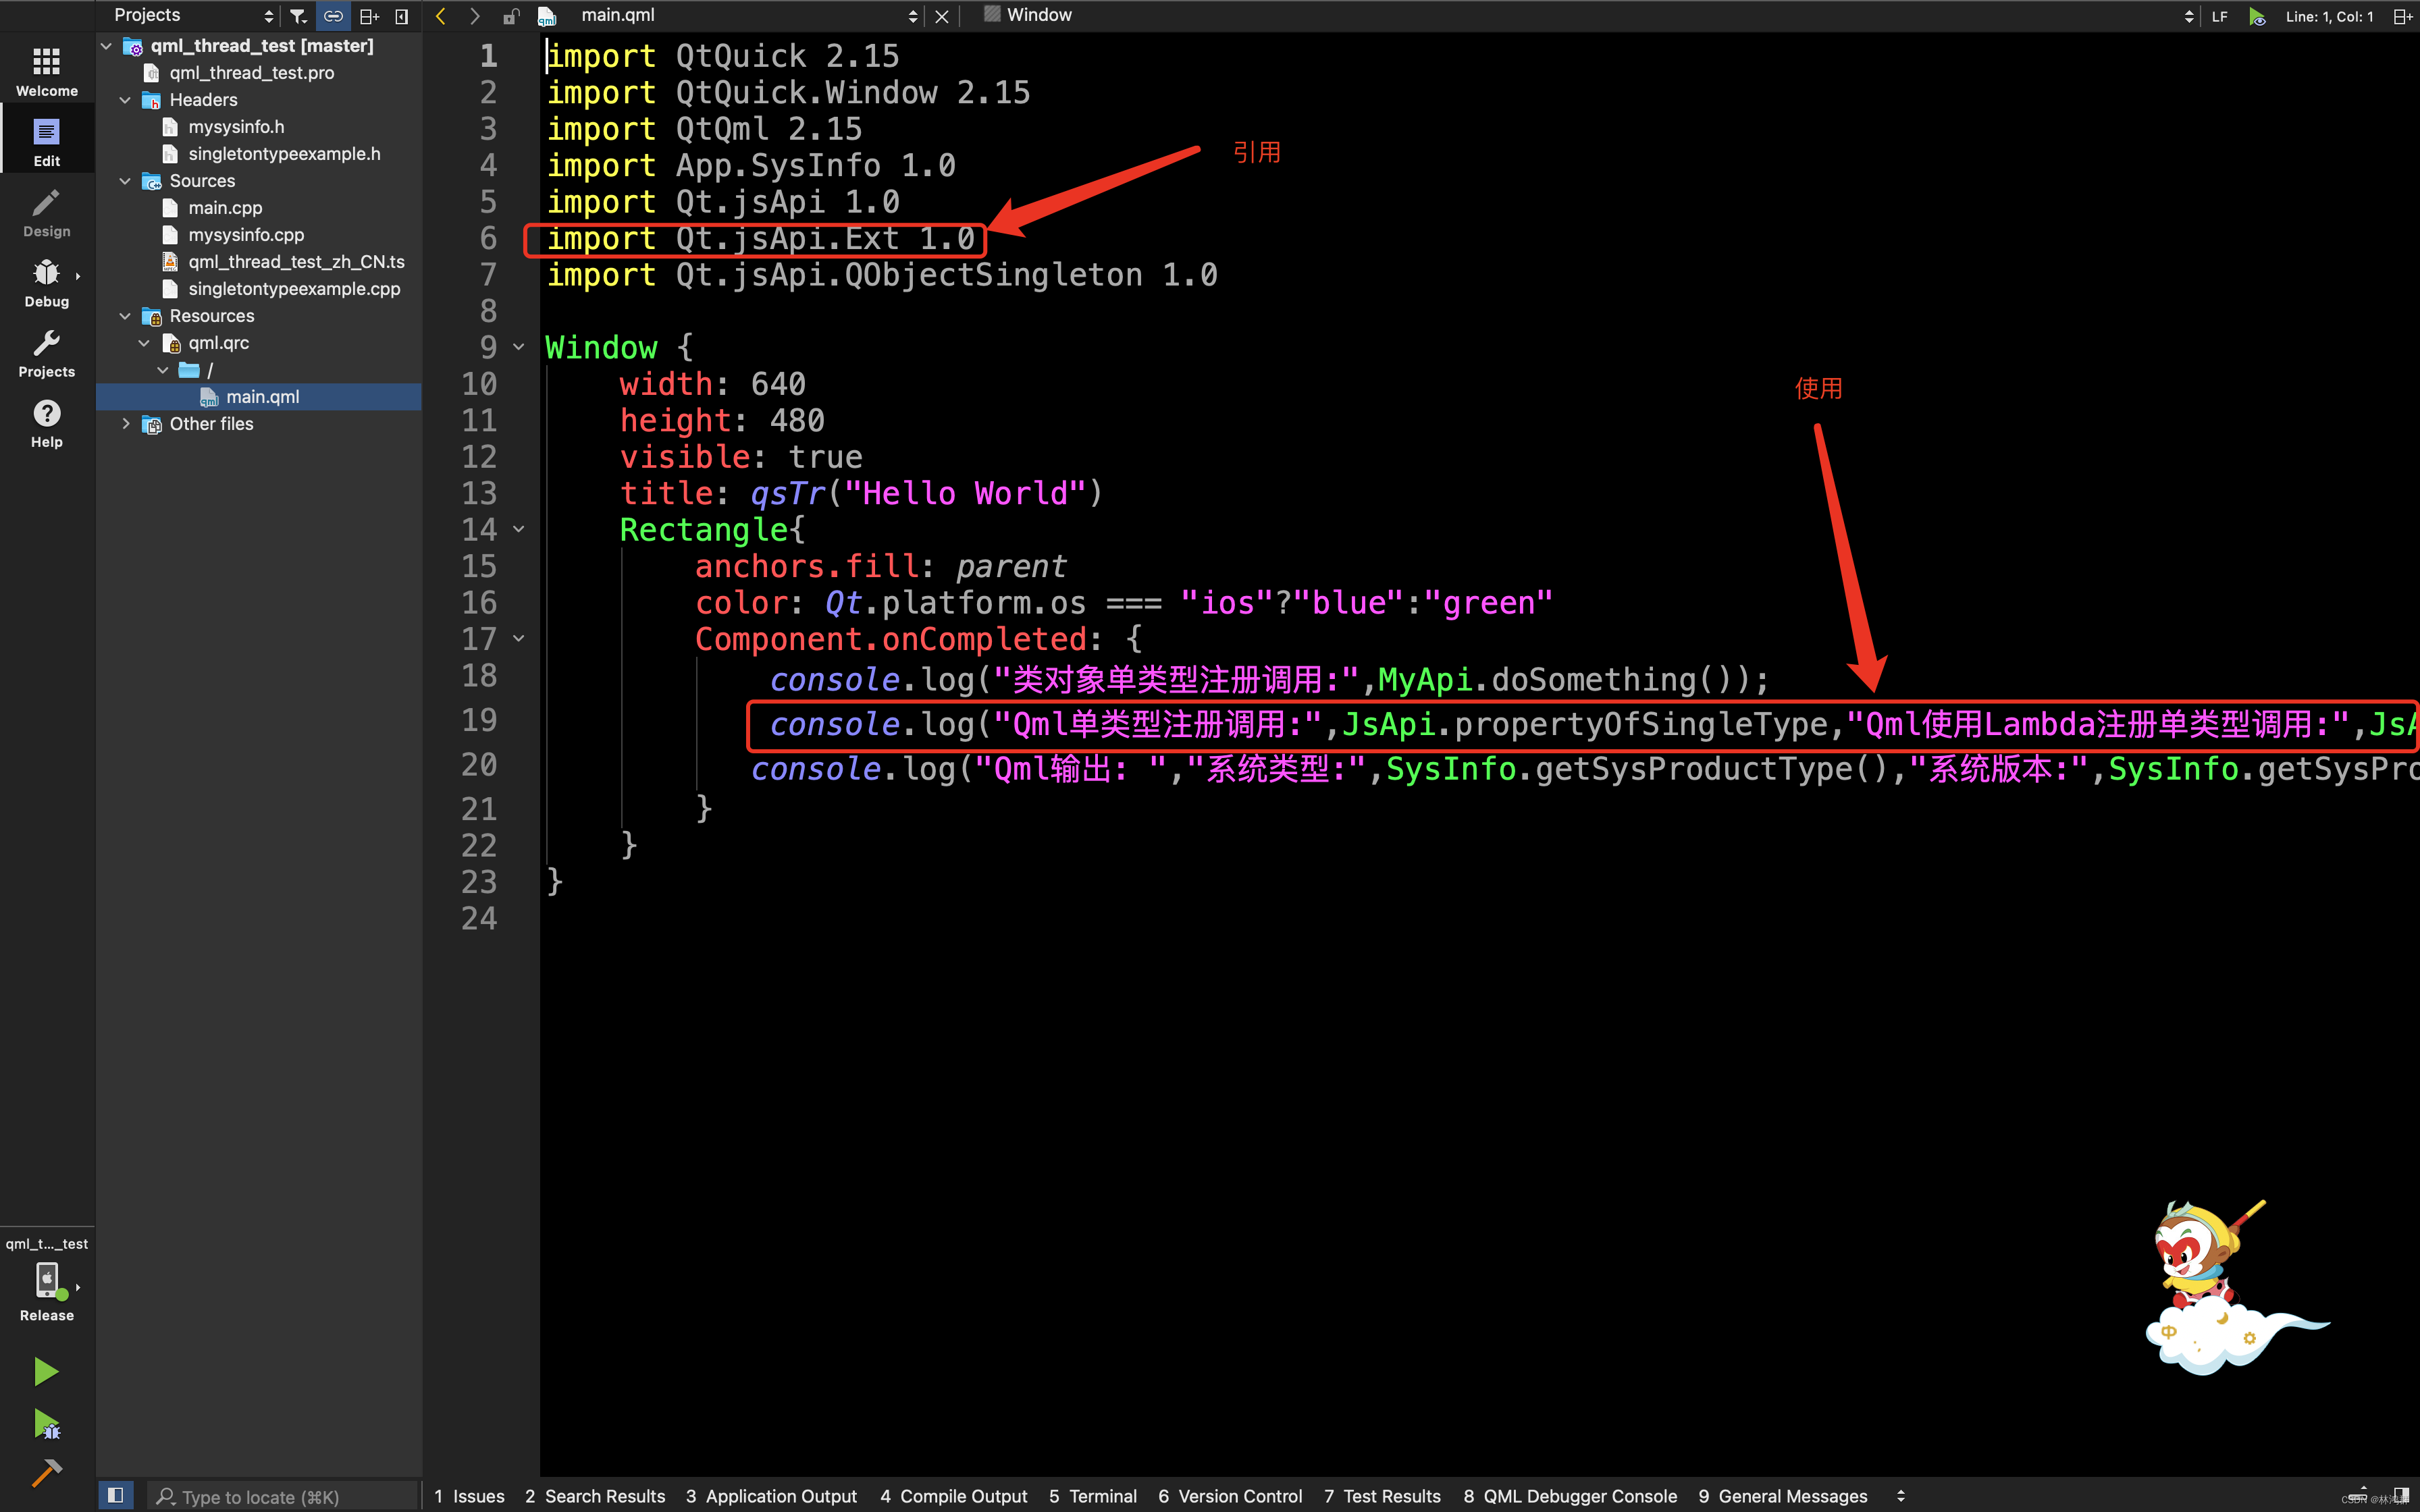Screen dimensions: 2420x1512
Task: Open the Application Output pane
Action: coord(771,1496)
